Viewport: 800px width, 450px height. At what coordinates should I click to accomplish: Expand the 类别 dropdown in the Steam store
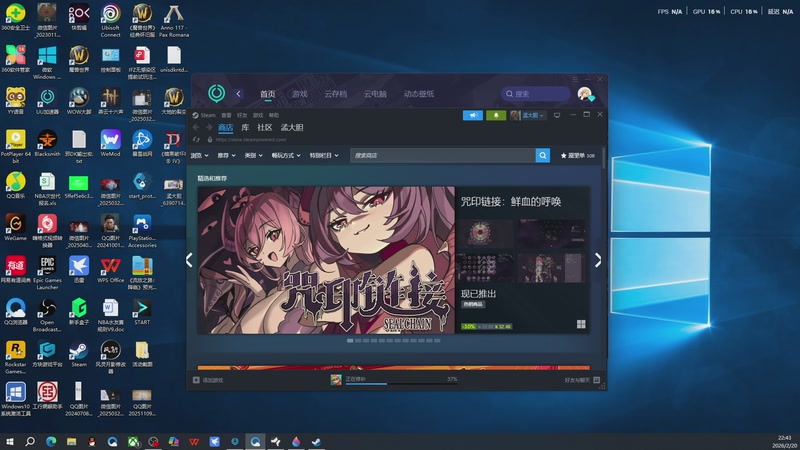click(254, 155)
